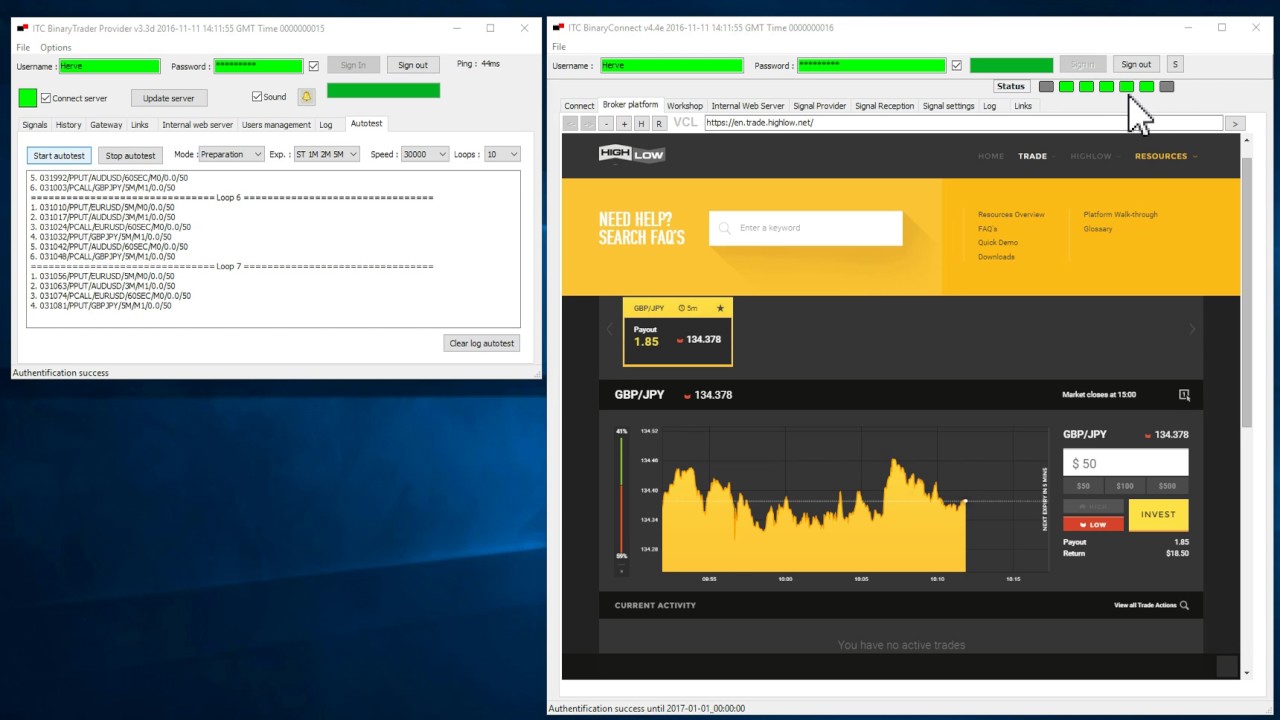Click the ITC BinaryConnect title bar icon
Image resolution: width=1280 pixels, height=720 pixels.
pyautogui.click(x=557, y=28)
